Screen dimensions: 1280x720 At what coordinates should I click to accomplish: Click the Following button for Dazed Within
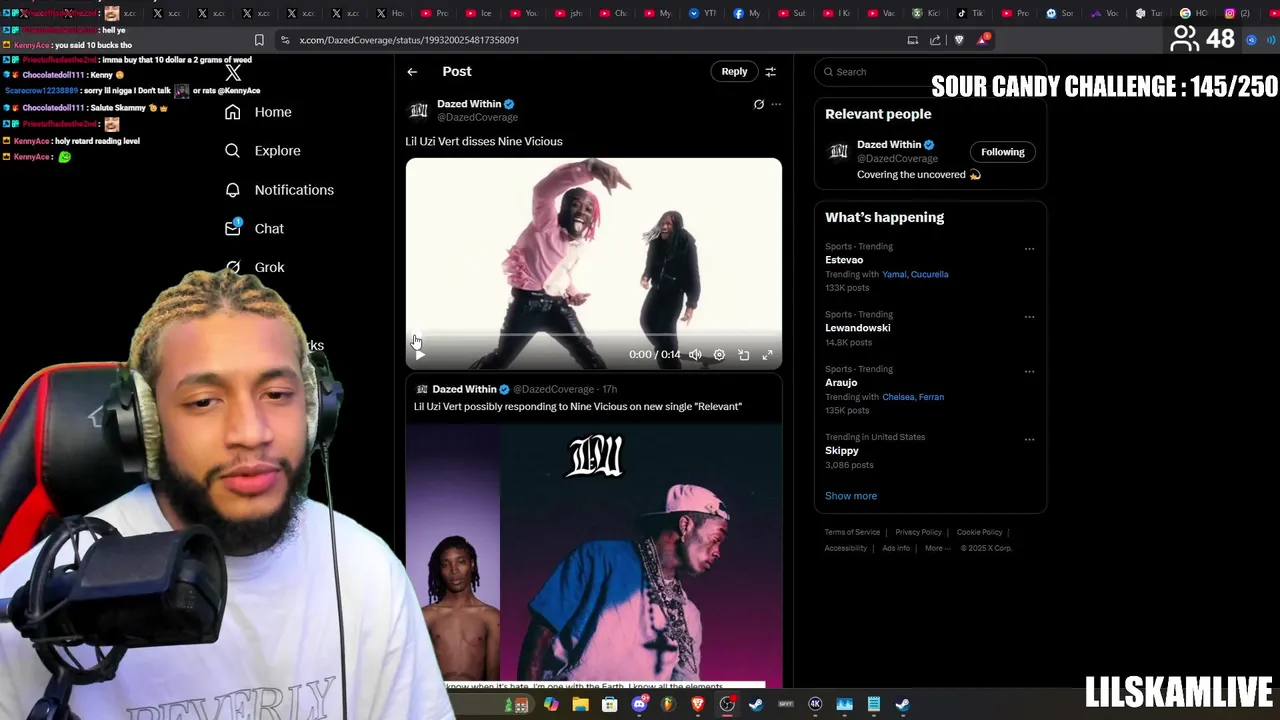click(x=1002, y=152)
